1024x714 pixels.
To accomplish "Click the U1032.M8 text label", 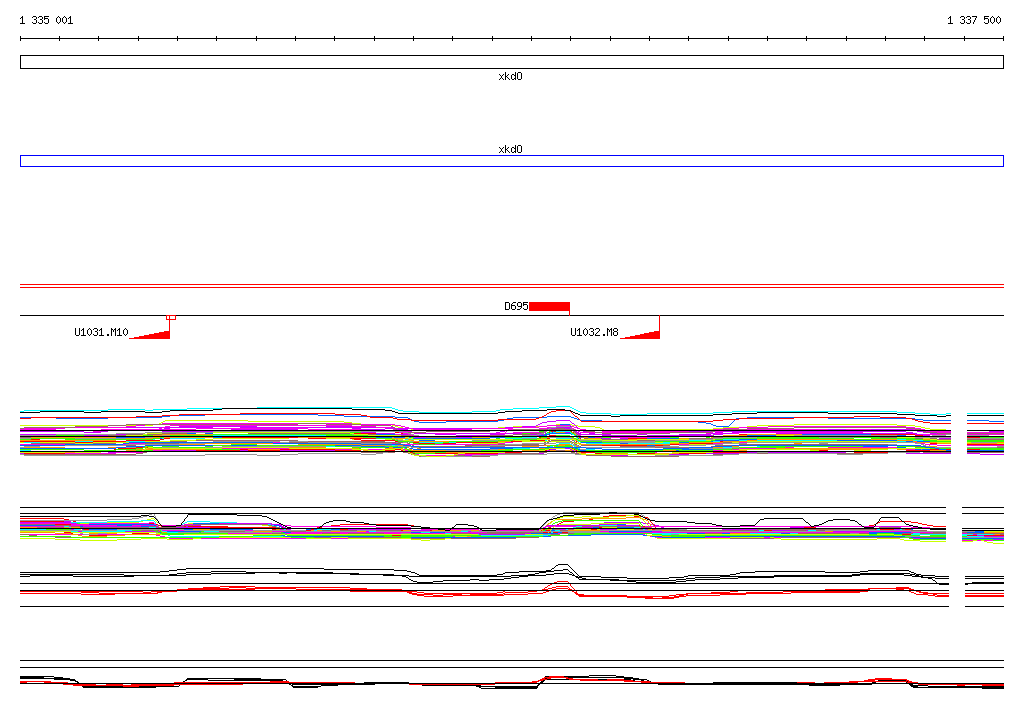I will pyautogui.click(x=594, y=333).
